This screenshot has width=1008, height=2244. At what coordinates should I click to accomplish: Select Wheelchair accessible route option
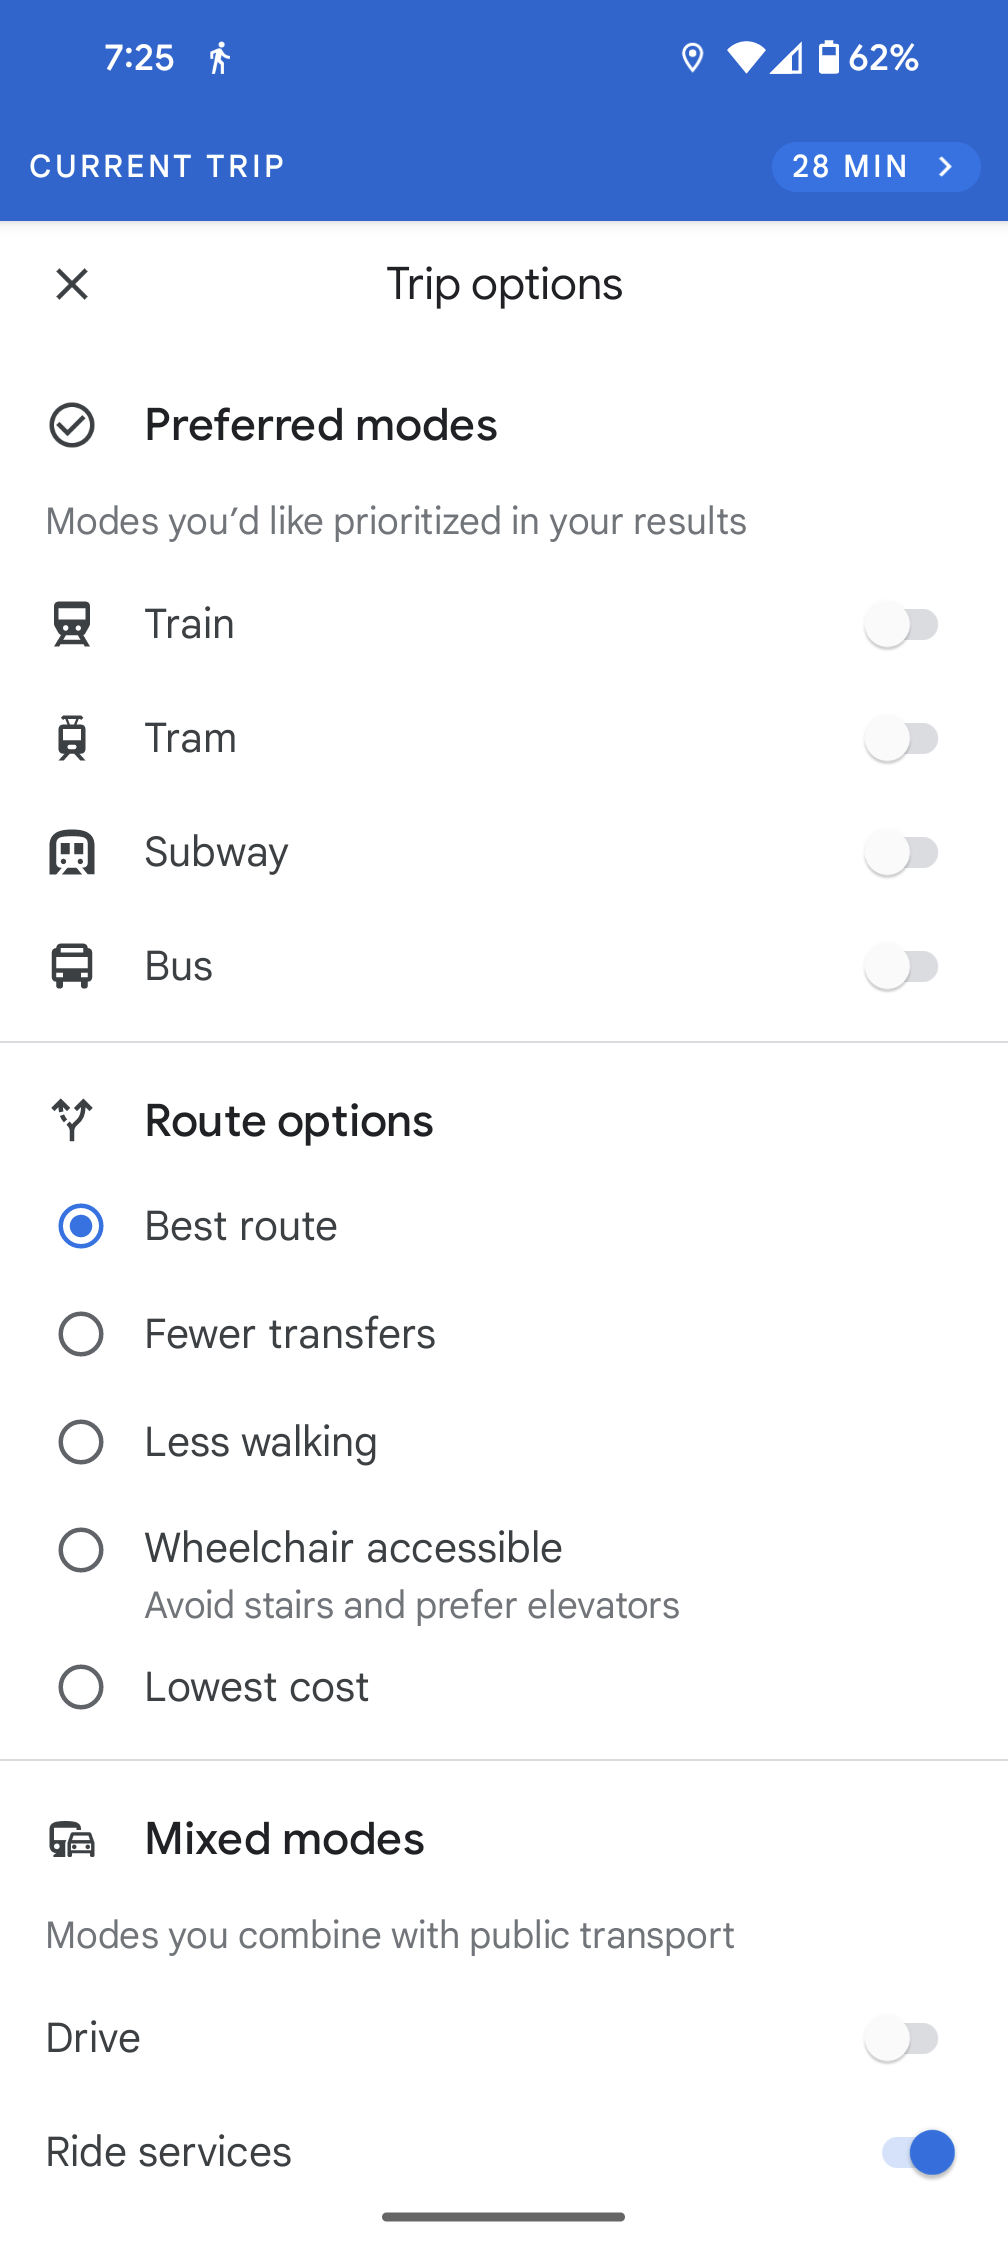tap(81, 1550)
